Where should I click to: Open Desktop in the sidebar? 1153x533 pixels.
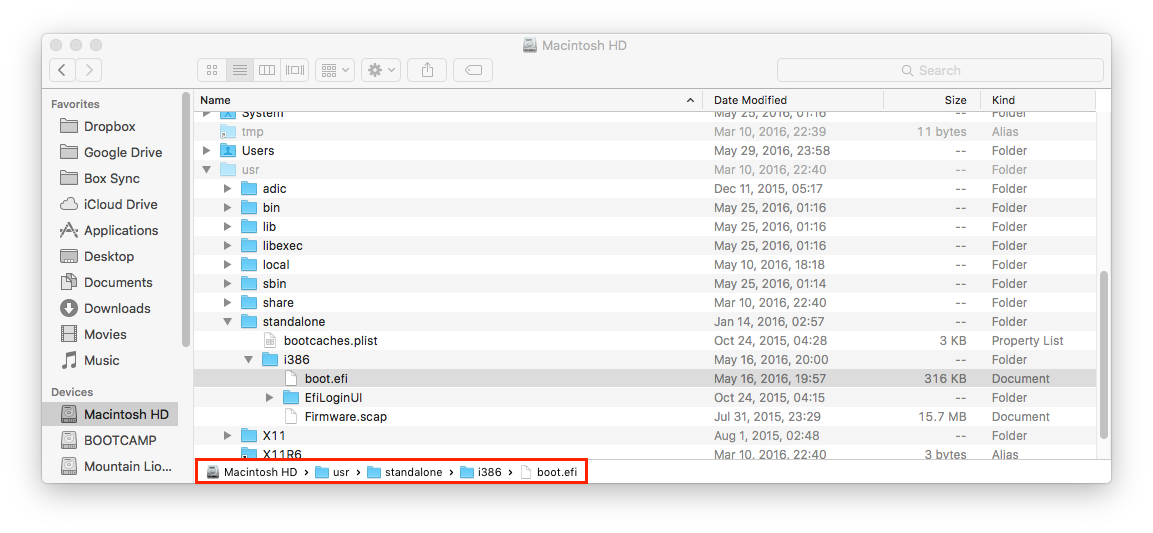click(x=110, y=257)
